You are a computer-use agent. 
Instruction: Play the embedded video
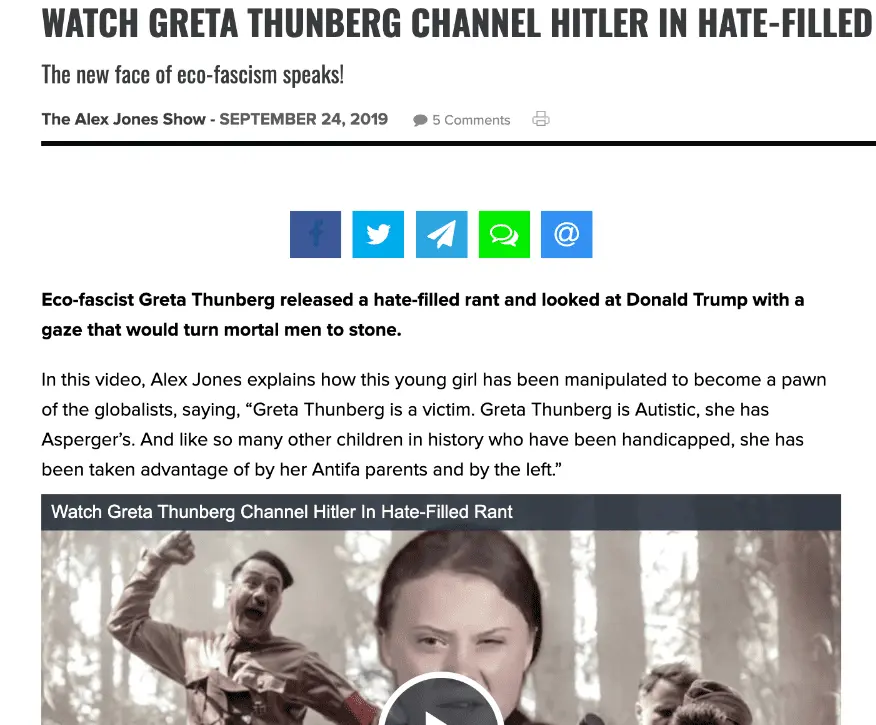click(440, 704)
